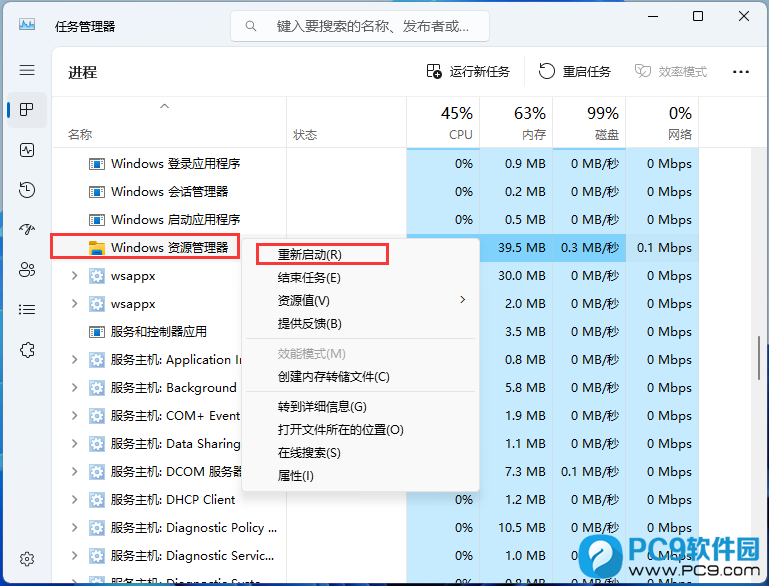Click the 10.5 MB memory cell
This screenshot has height=586, width=769.
click(x=516, y=527)
